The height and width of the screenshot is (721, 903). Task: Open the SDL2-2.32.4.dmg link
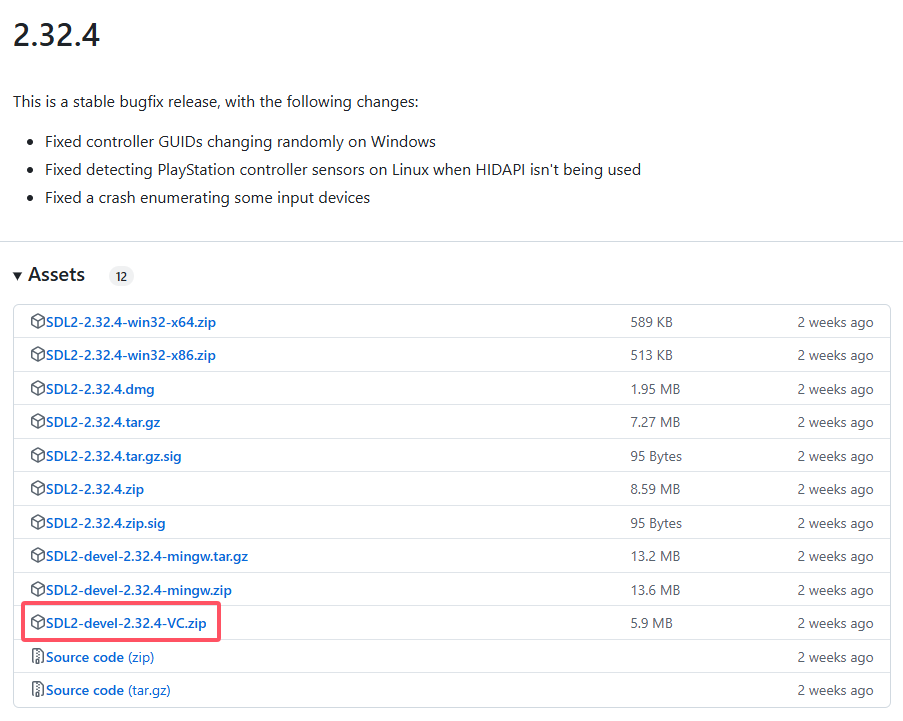point(100,389)
